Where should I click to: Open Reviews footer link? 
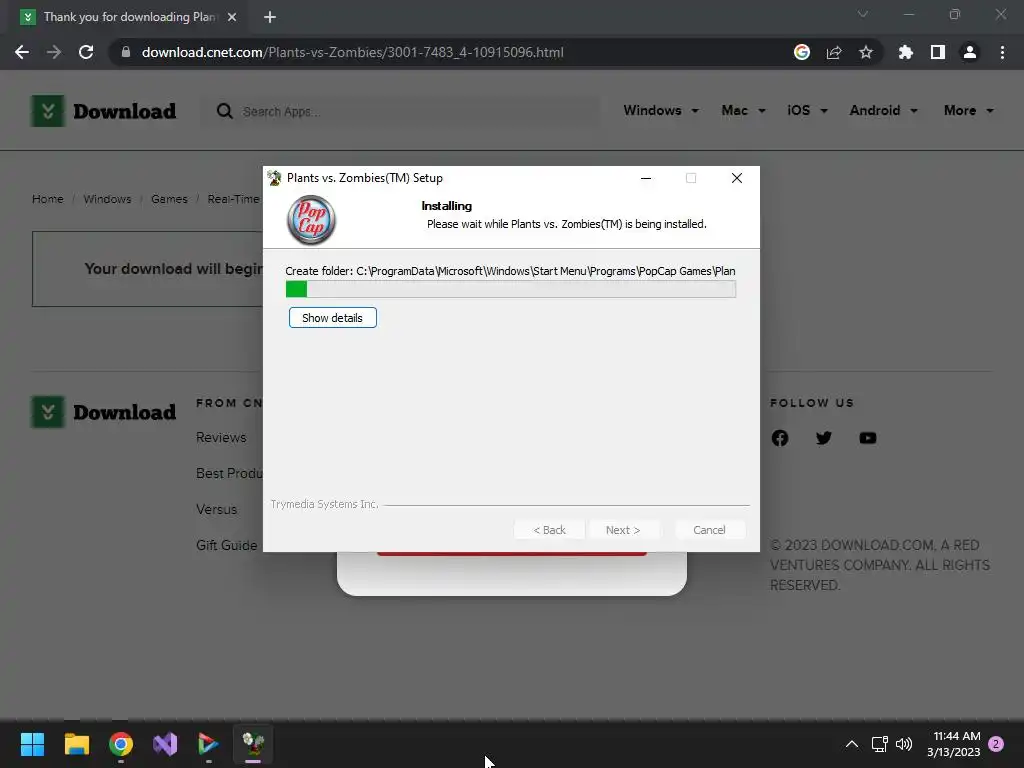tap(221, 438)
